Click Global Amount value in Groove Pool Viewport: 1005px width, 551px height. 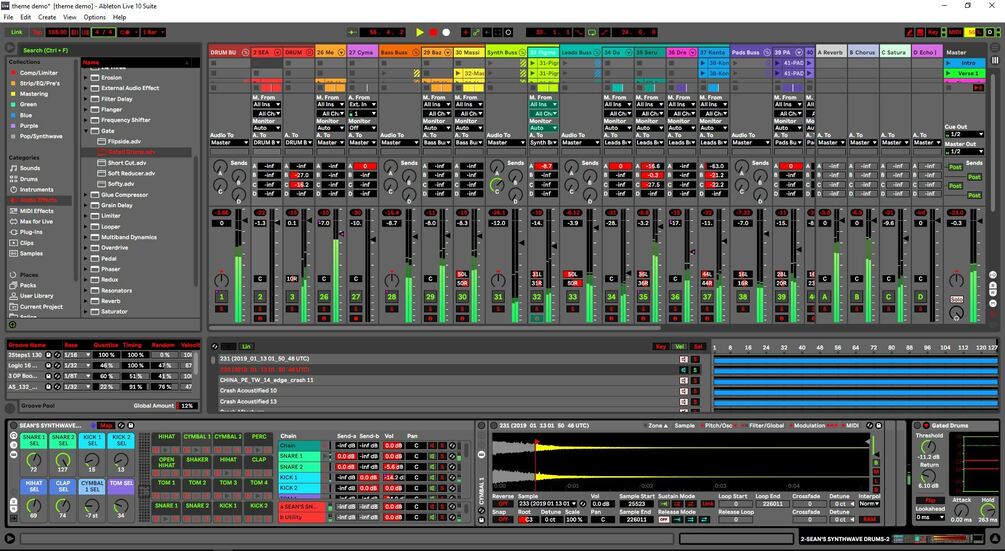pyautogui.click(x=187, y=406)
